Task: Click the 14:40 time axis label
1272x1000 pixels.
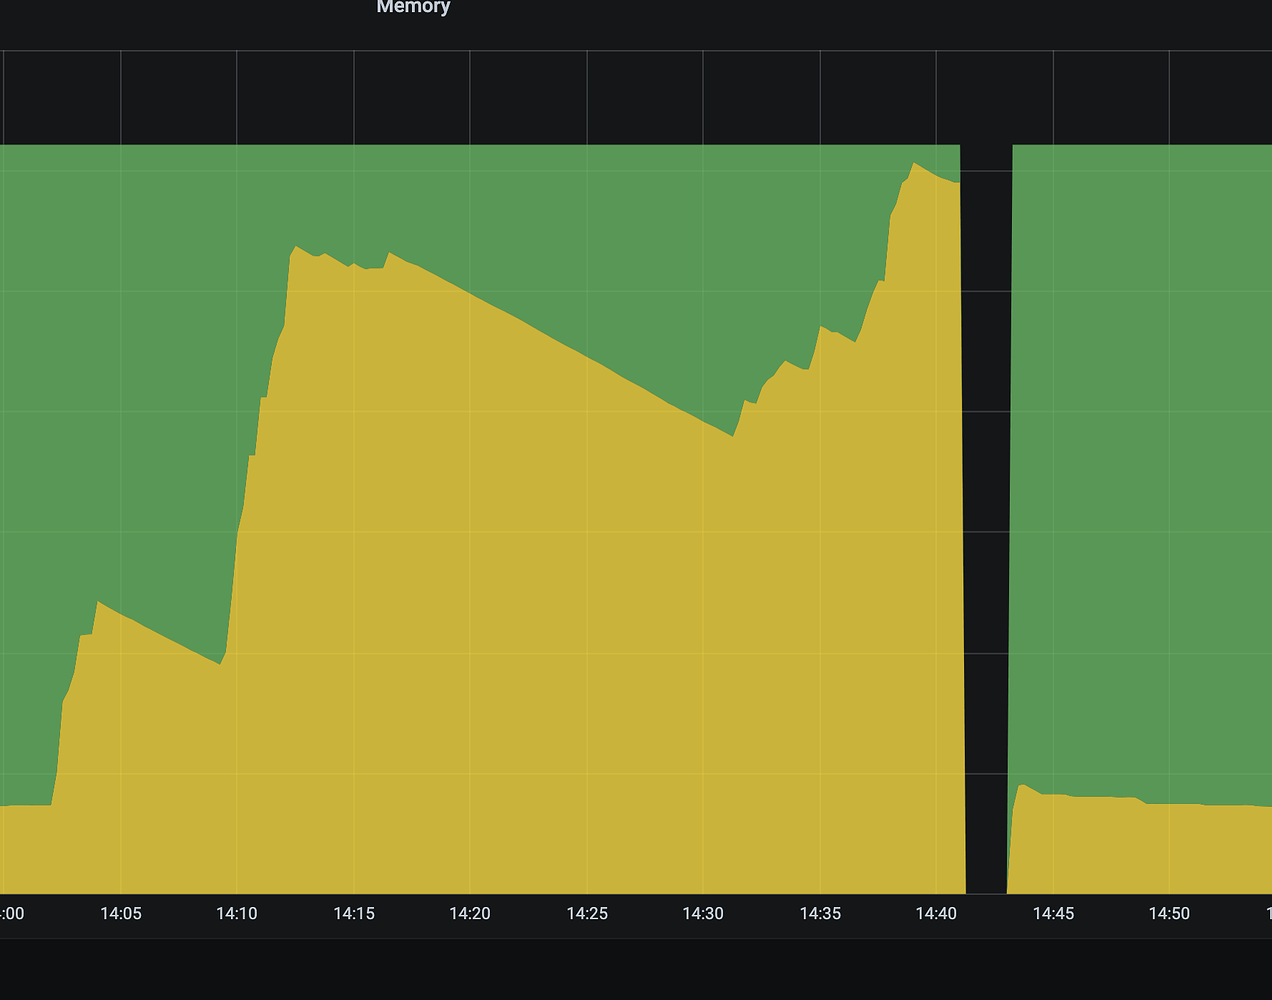Action: (936, 913)
